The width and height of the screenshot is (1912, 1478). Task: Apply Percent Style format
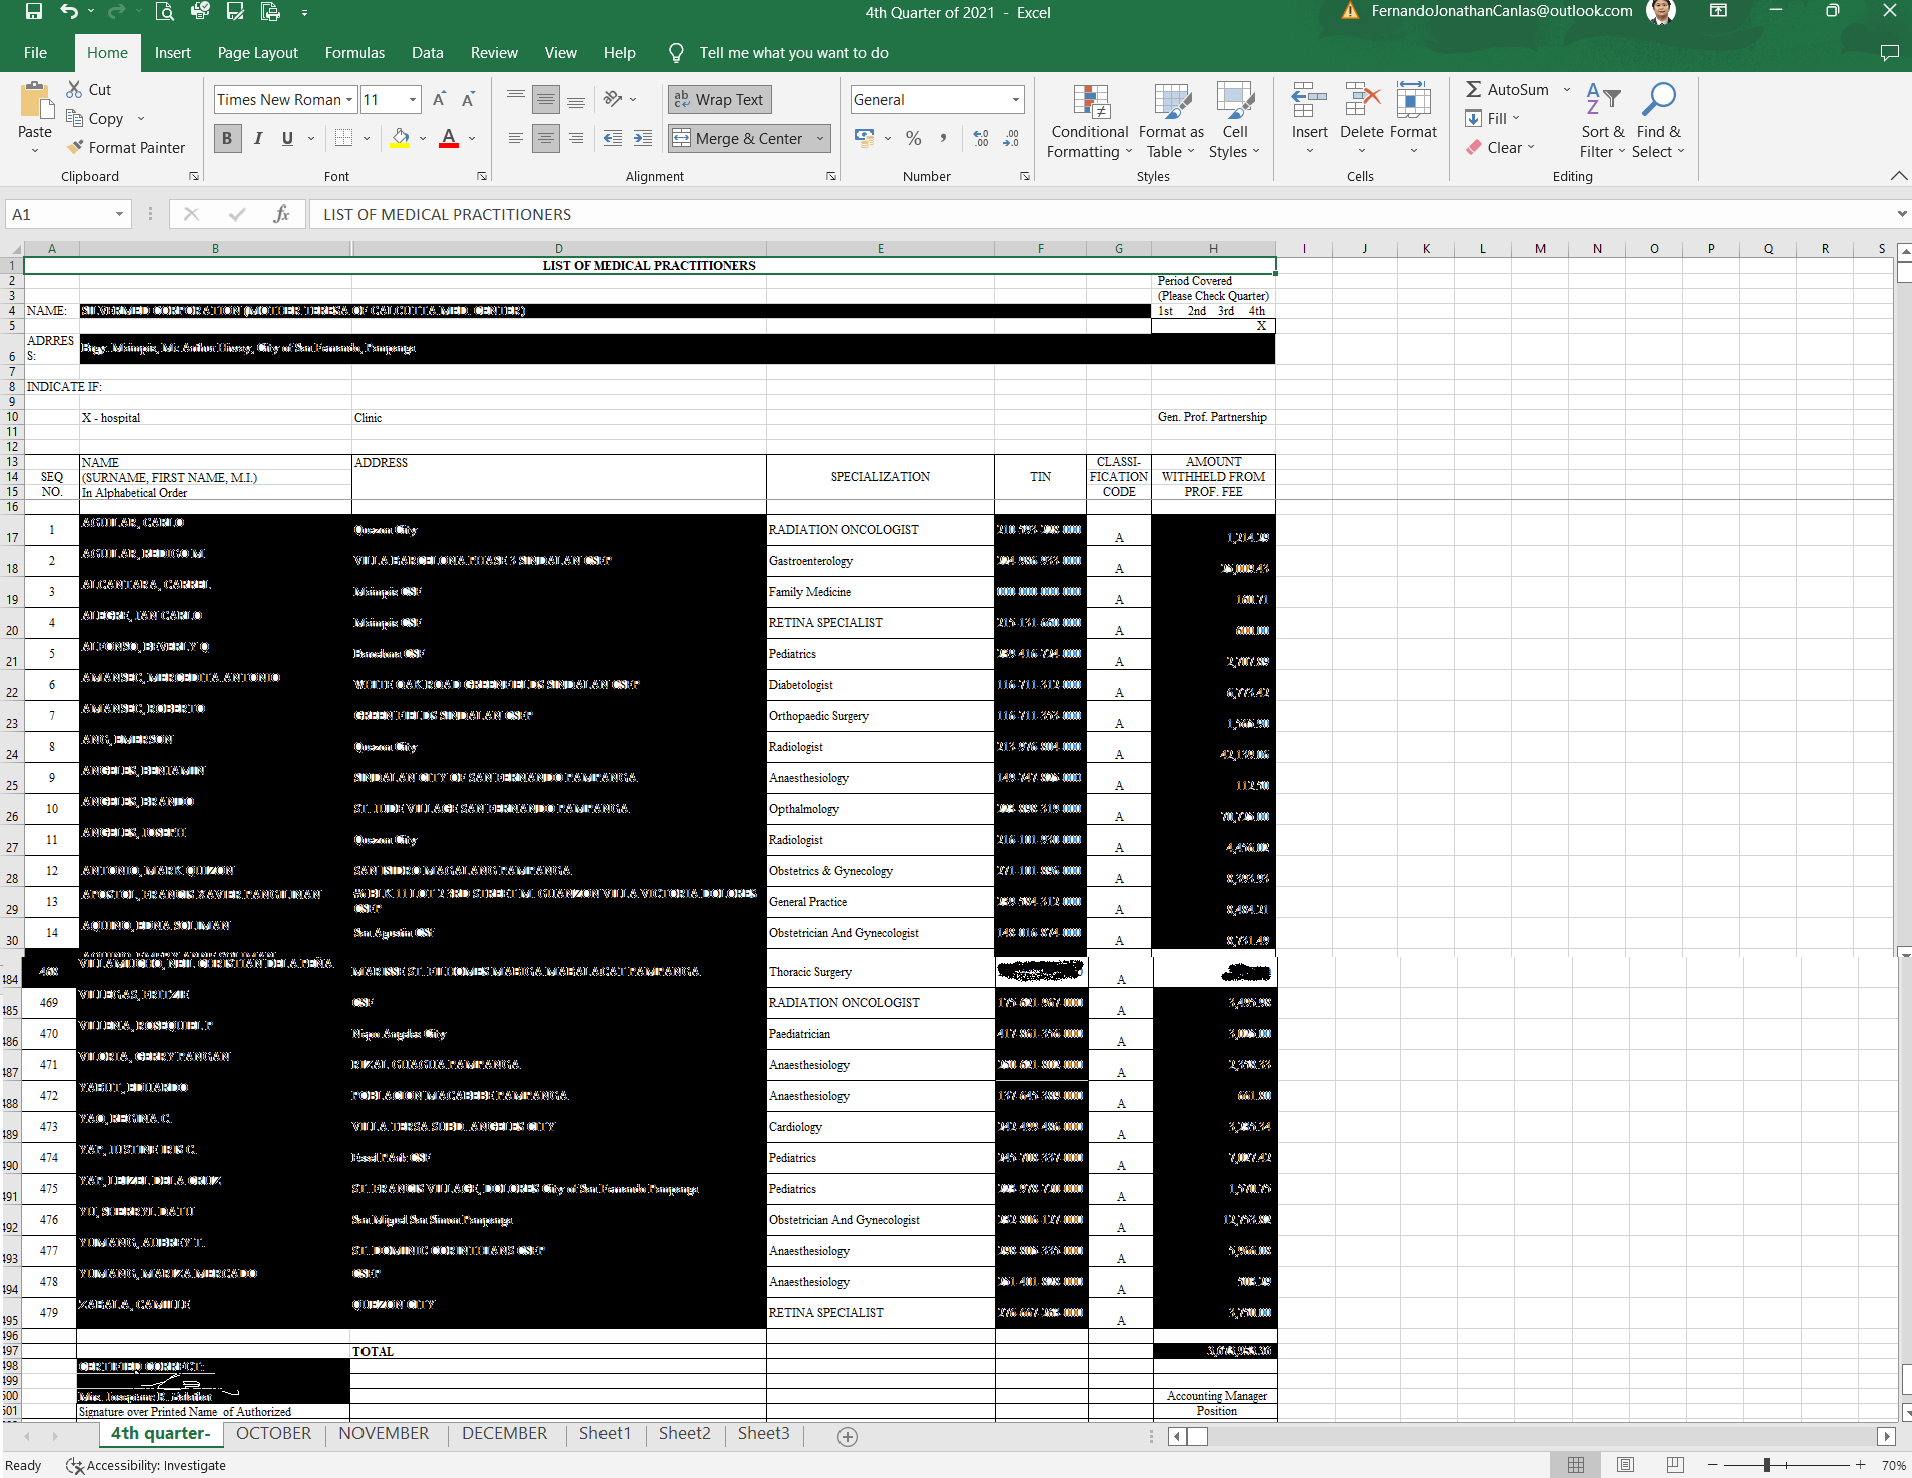913,138
